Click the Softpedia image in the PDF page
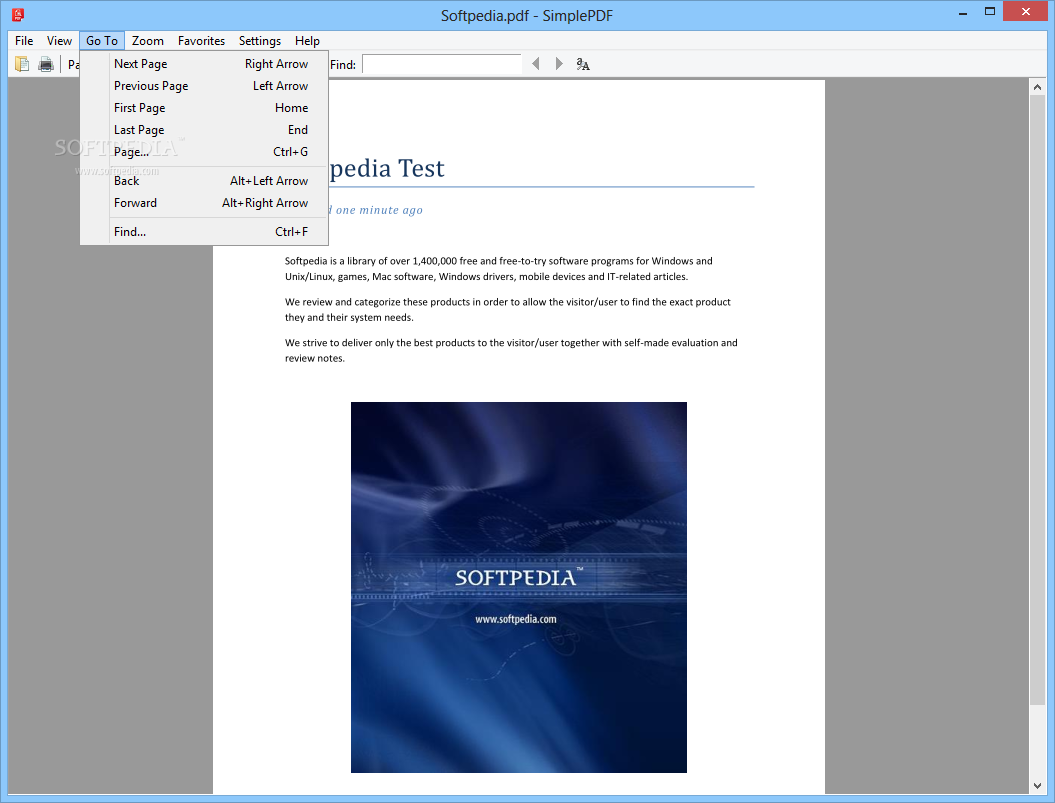The height and width of the screenshot is (803, 1055). click(x=519, y=587)
